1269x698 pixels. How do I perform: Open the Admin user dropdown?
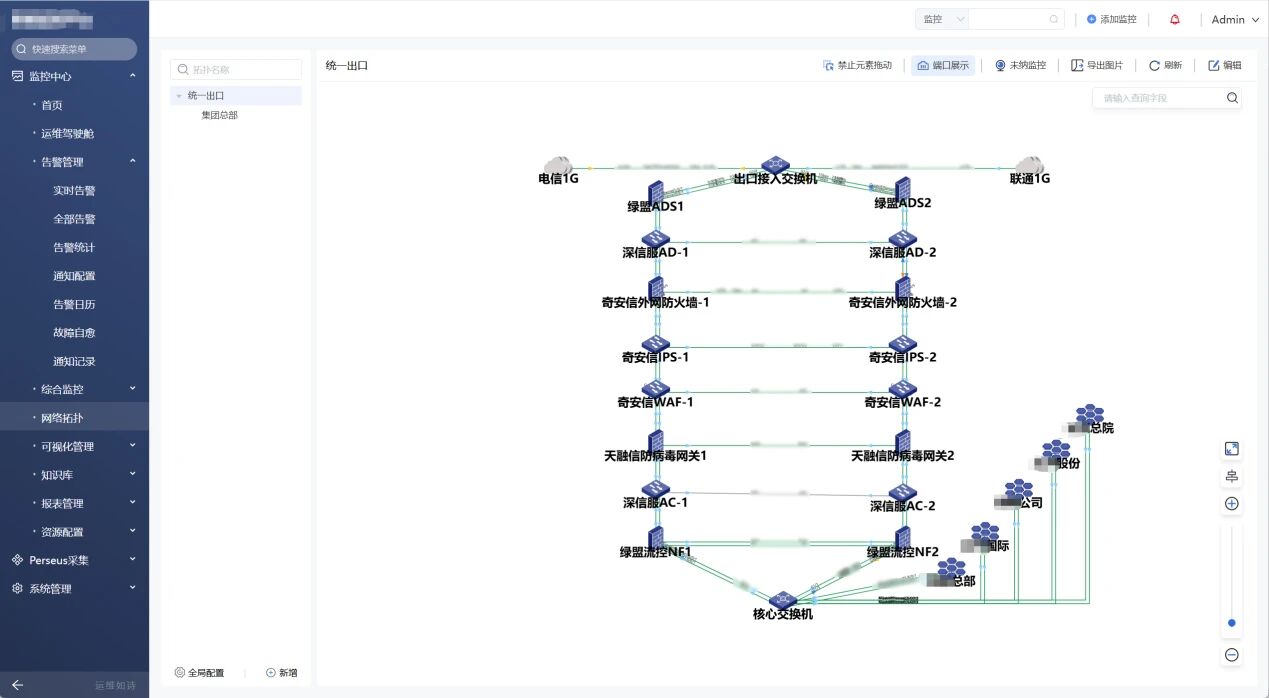tap(1234, 19)
